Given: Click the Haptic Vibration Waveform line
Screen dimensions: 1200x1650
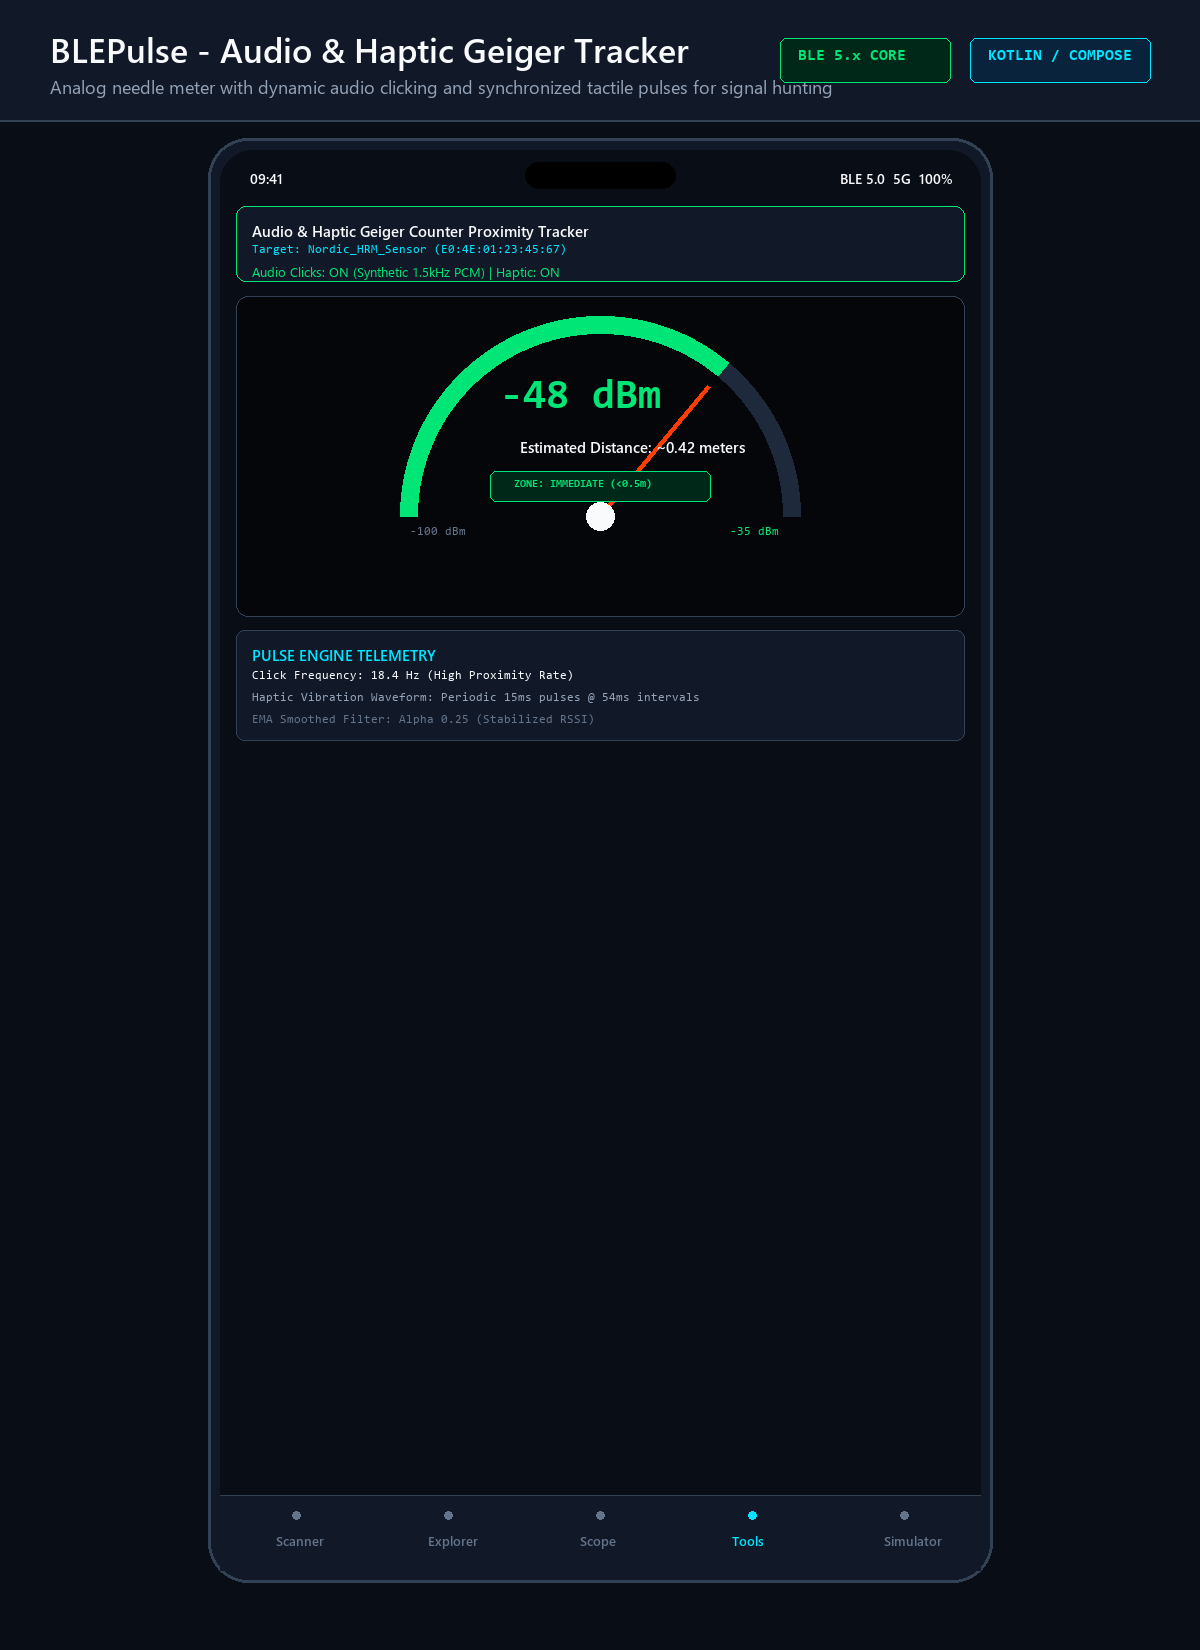Looking at the screenshot, I should click(x=475, y=697).
